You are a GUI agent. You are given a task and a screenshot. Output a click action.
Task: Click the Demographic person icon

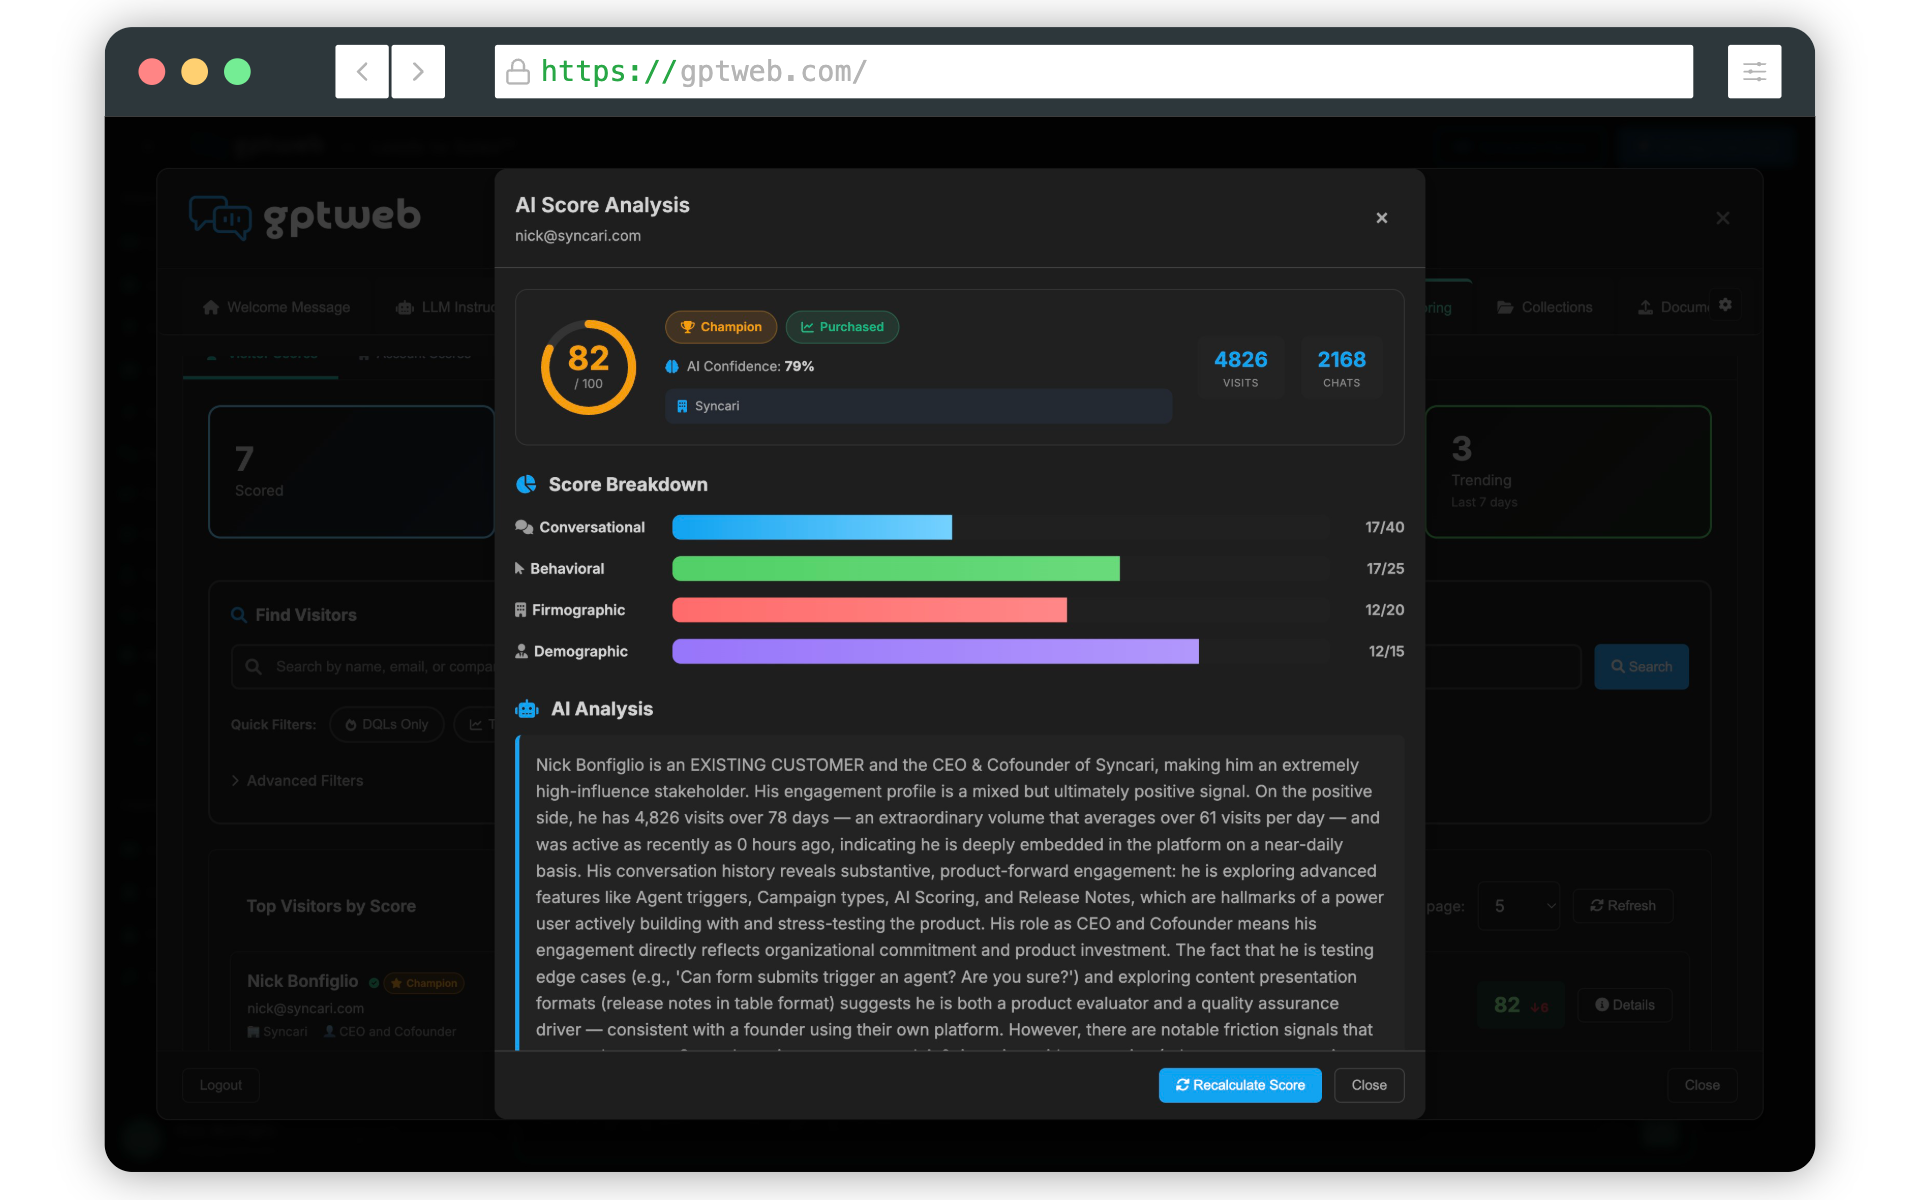pyautogui.click(x=522, y=651)
